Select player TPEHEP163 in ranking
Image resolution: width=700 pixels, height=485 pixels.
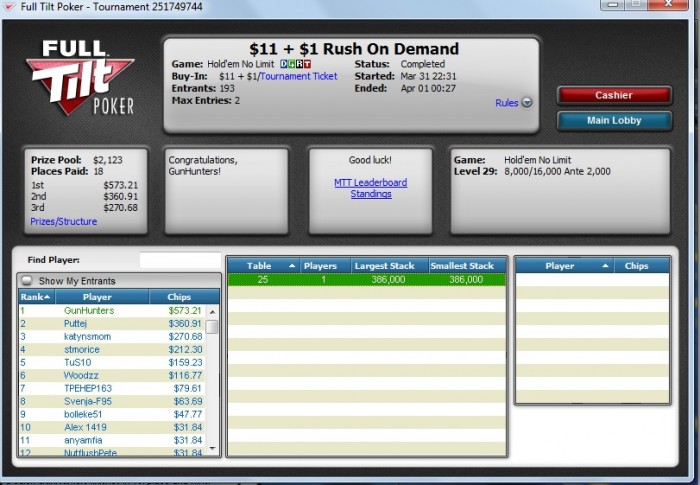(x=112, y=388)
